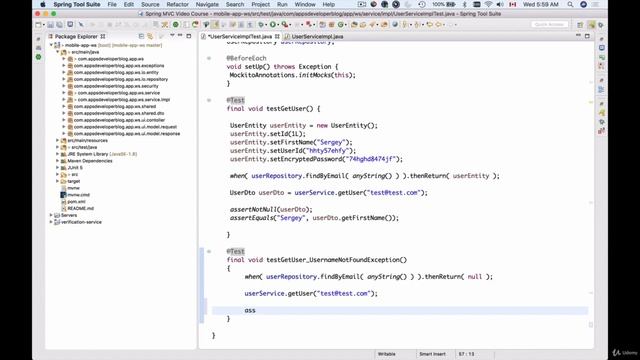Expand the src/main/resources folder
The image size is (640, 360).
pos(58,140)
